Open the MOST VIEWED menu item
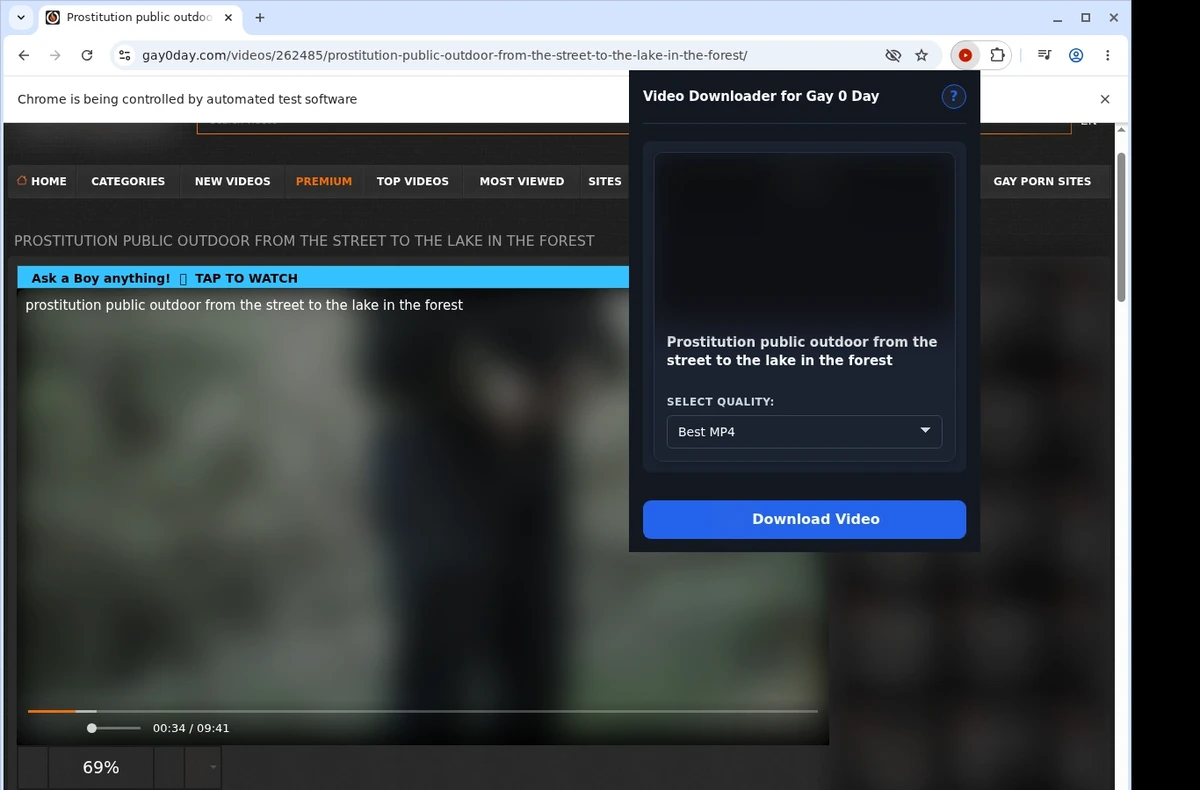 522,181
